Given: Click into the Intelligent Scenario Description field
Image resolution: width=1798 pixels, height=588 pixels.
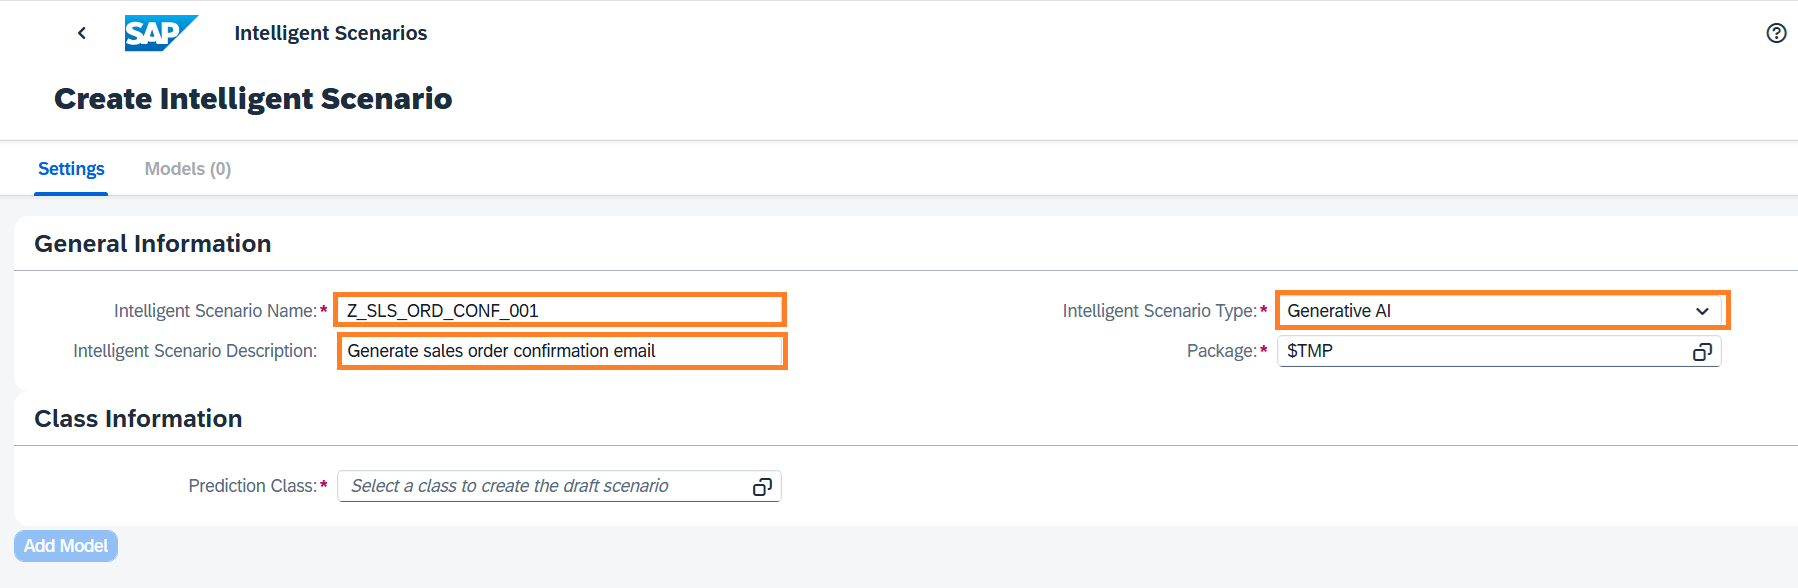Looking at the screenshot, I should tap(560, 351).
